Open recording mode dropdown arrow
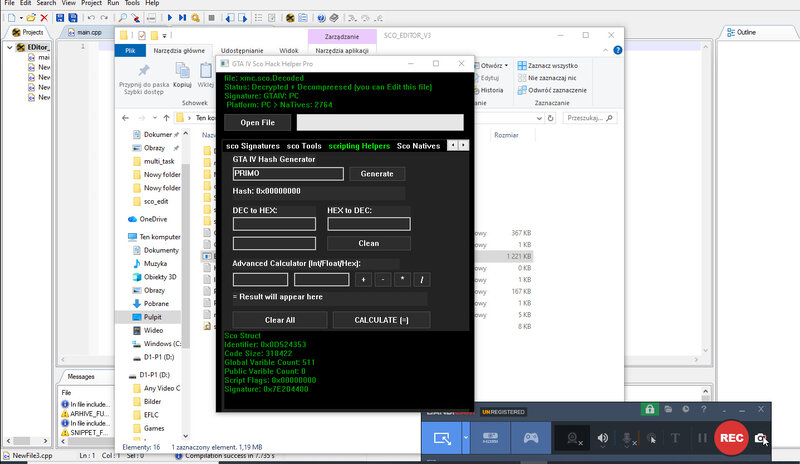Viewport: 800px width, 464px height. (466, 437)
